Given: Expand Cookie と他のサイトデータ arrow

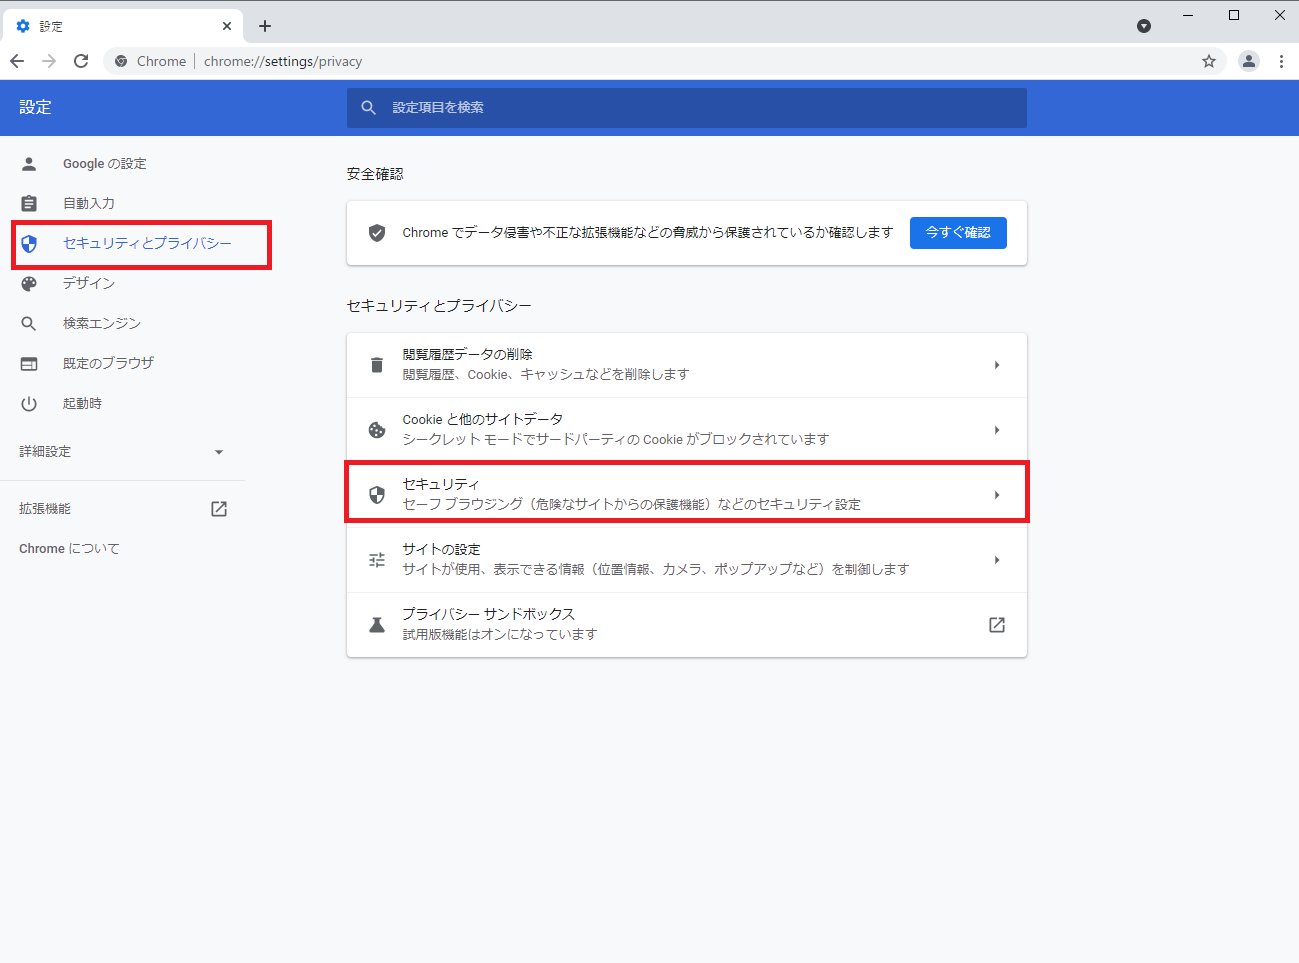Looking at the screenshot, I should click(996, 430).
